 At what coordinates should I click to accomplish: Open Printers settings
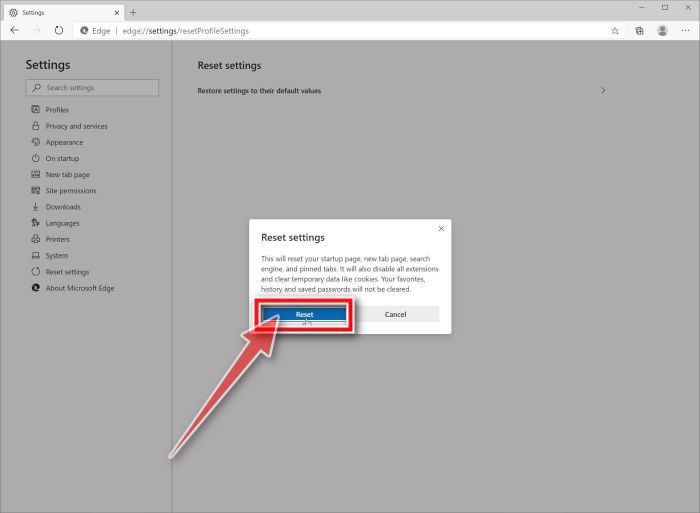[x=50, y=239]
